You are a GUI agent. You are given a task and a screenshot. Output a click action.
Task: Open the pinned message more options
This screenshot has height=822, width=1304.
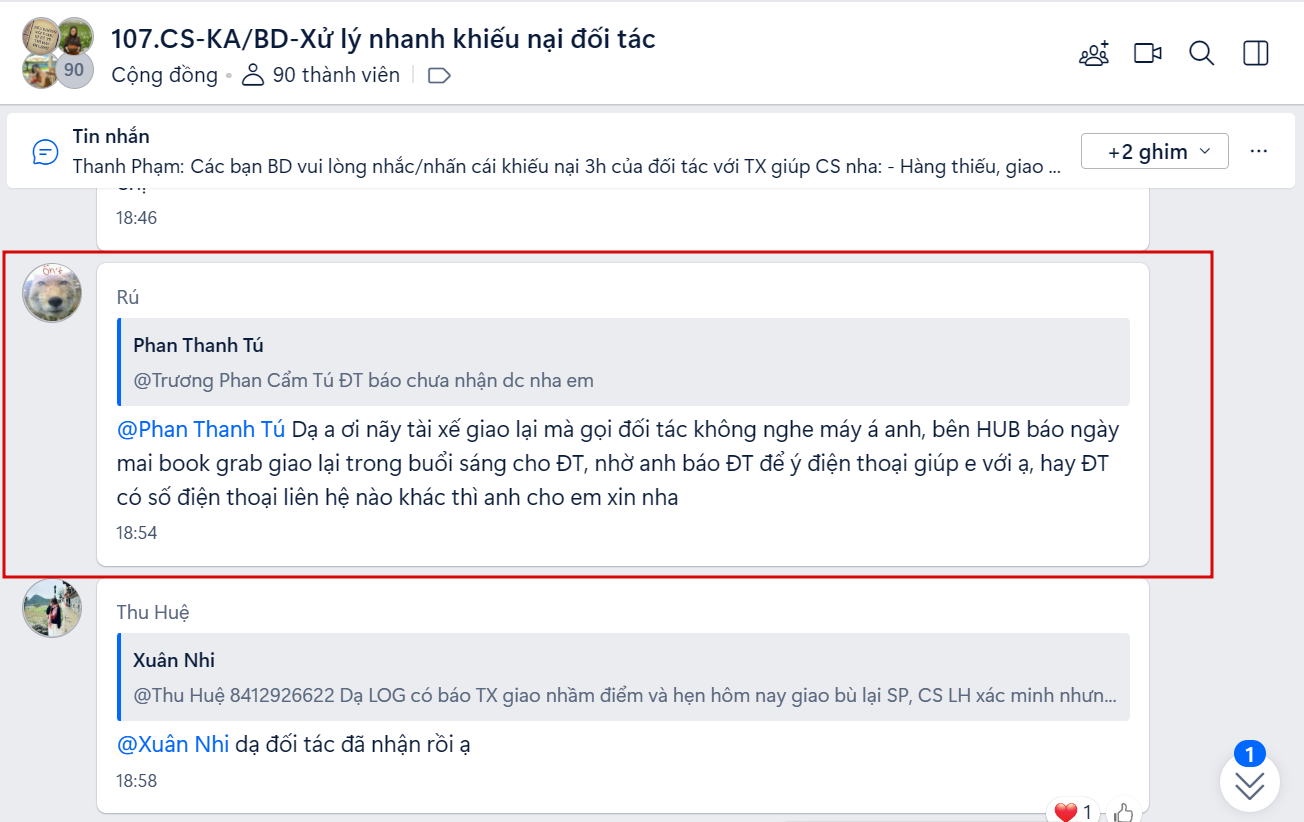click(1259, 151)
